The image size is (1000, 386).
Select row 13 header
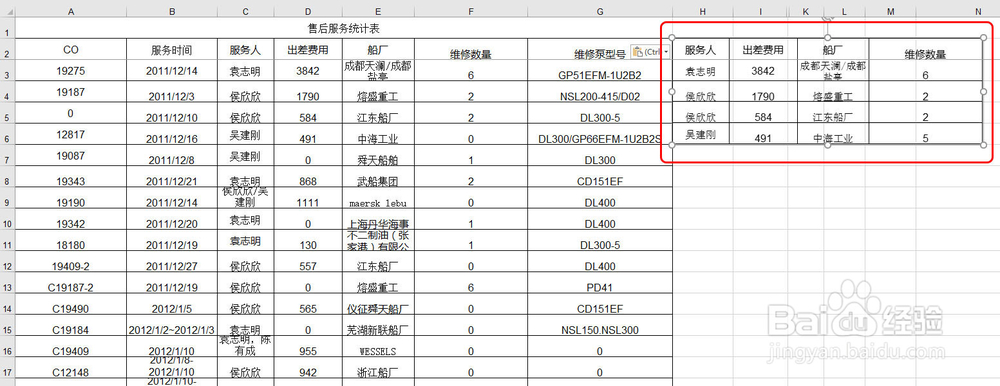pos(8,283)
